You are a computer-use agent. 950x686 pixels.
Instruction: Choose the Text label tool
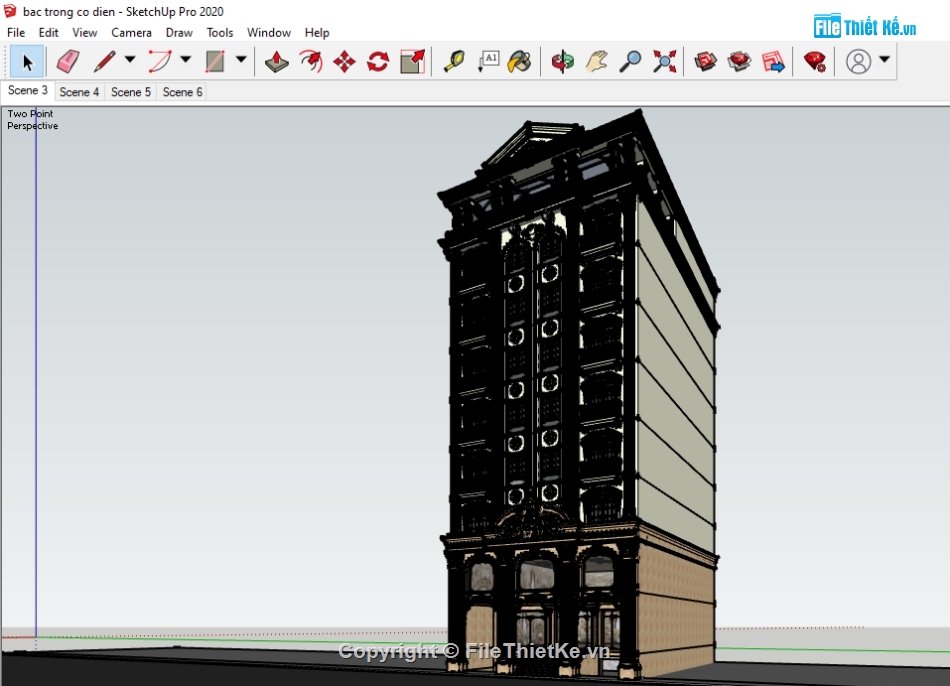[488, 61]
